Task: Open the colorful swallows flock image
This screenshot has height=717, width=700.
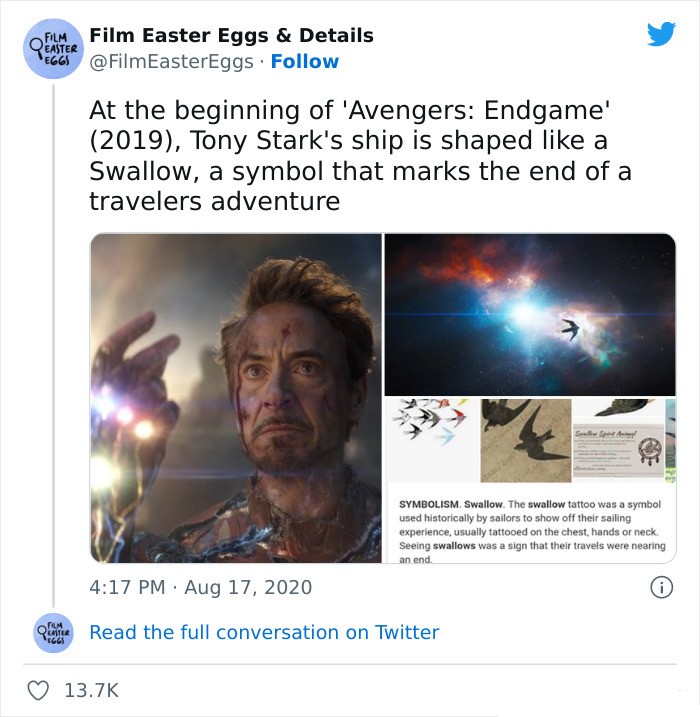Action: (x=432, y=440)
